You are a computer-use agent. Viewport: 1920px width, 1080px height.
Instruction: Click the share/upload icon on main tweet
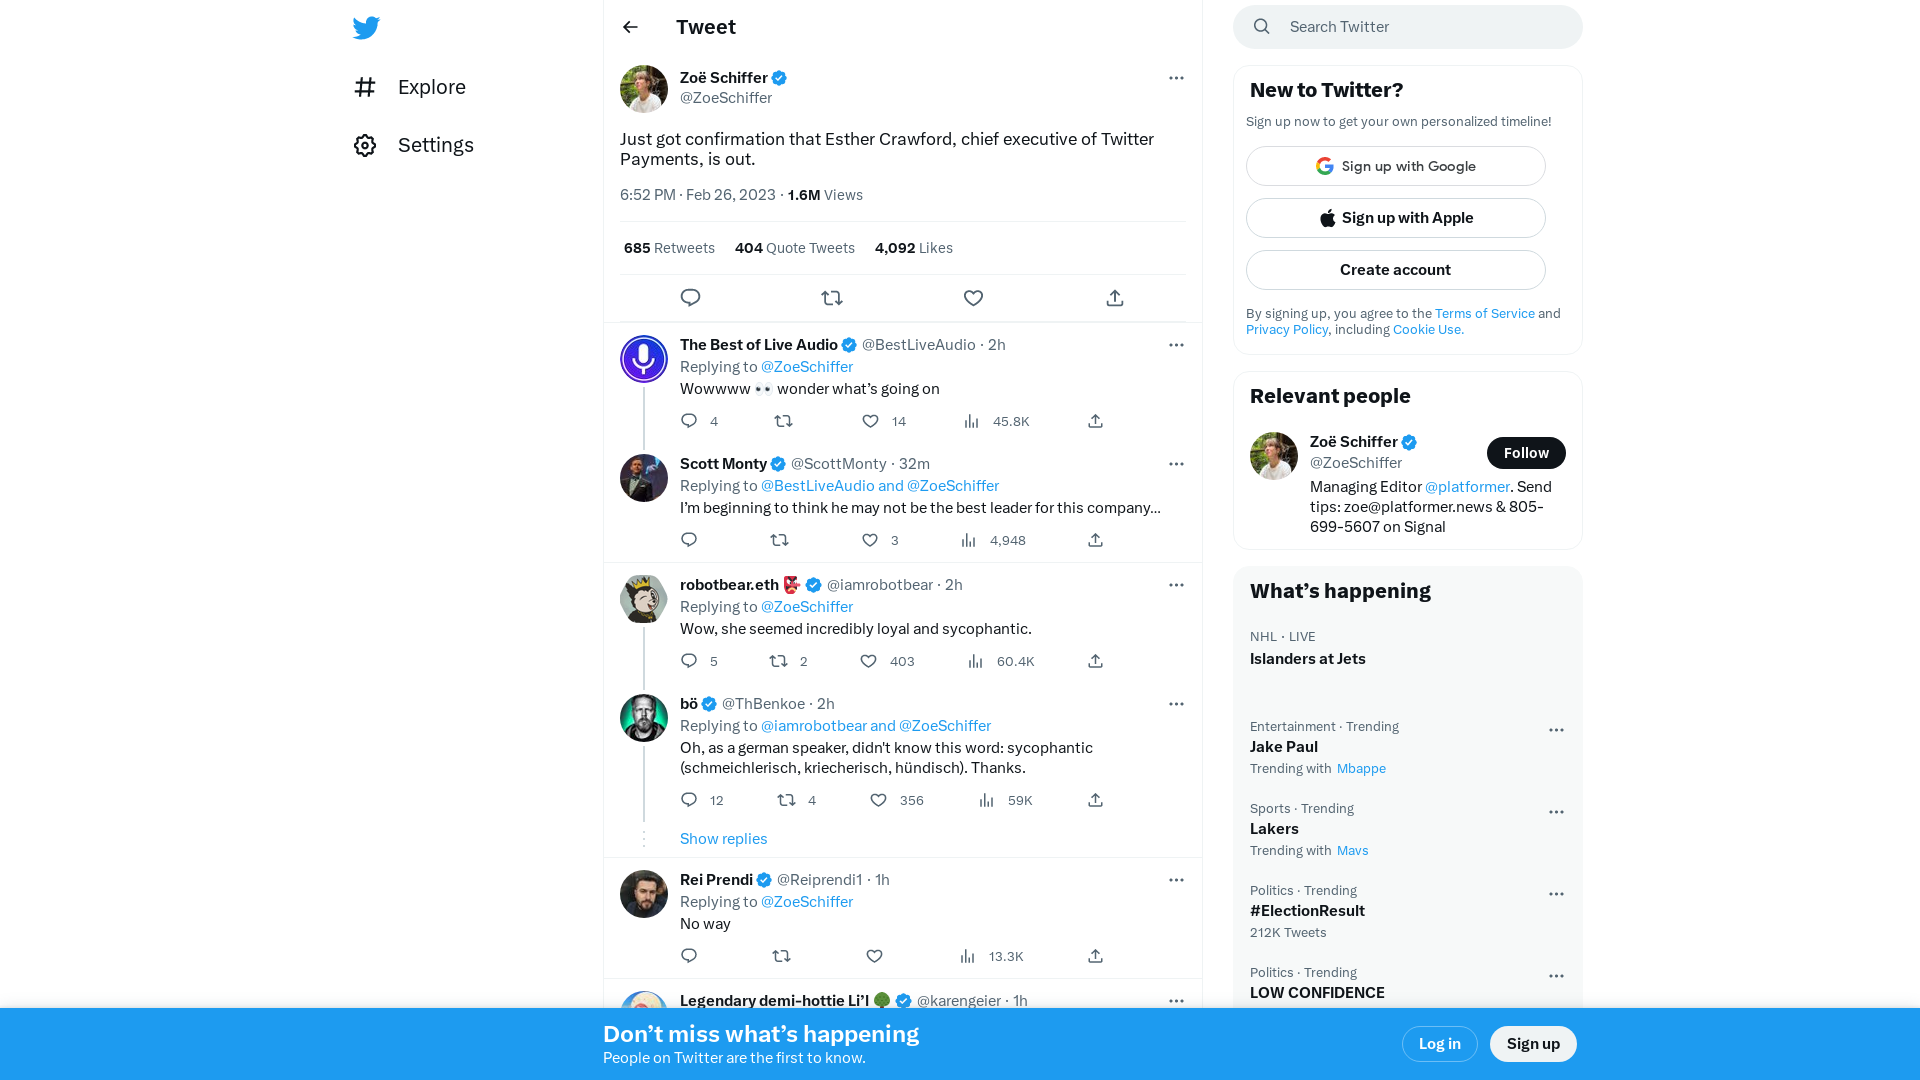tap(1114, 297)
